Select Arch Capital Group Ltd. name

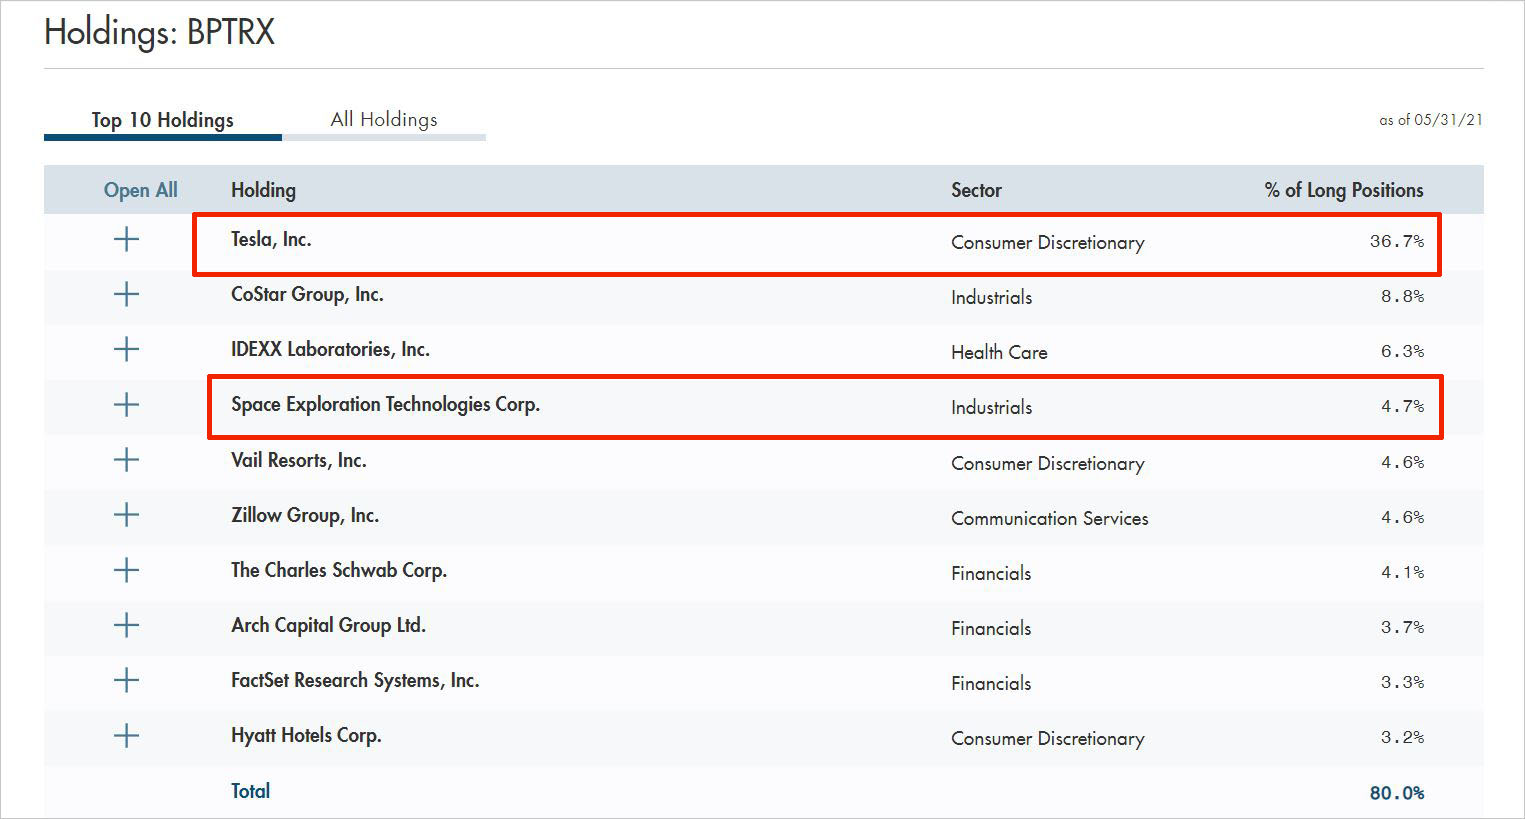[328, 625]
